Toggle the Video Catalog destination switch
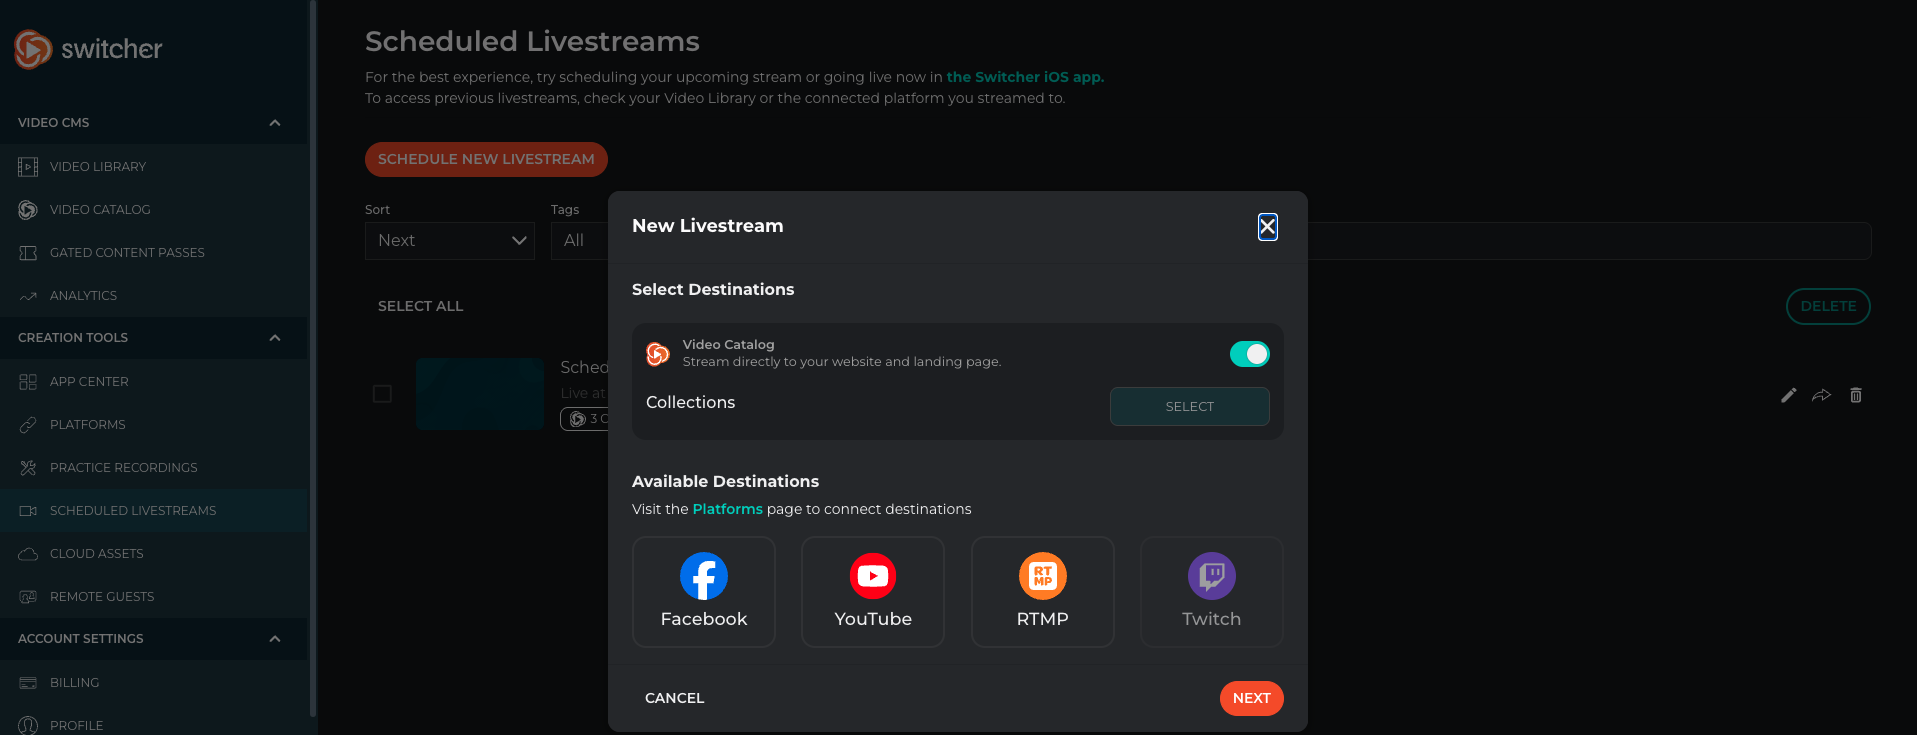1917x735 pixels. [1250, 354]
